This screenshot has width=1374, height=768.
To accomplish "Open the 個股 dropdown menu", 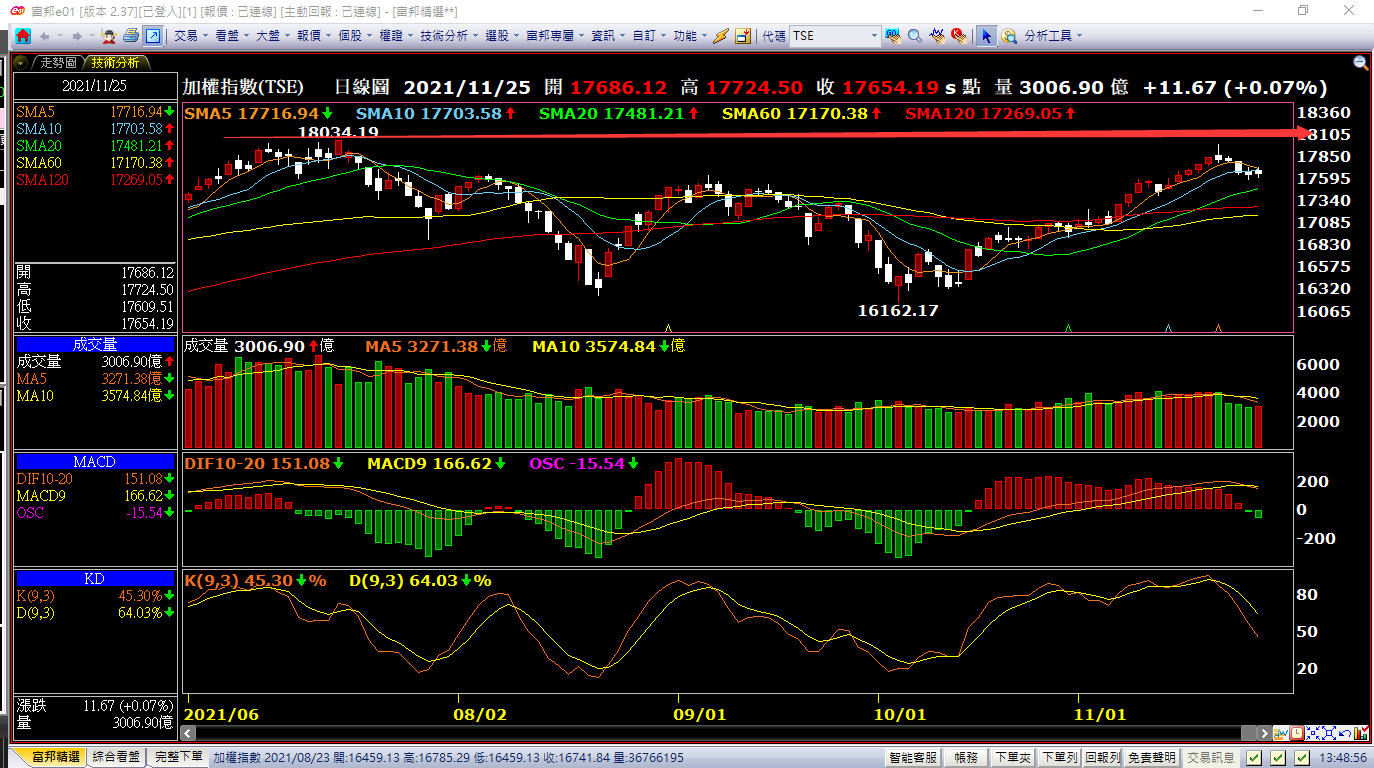I will 354,36.
